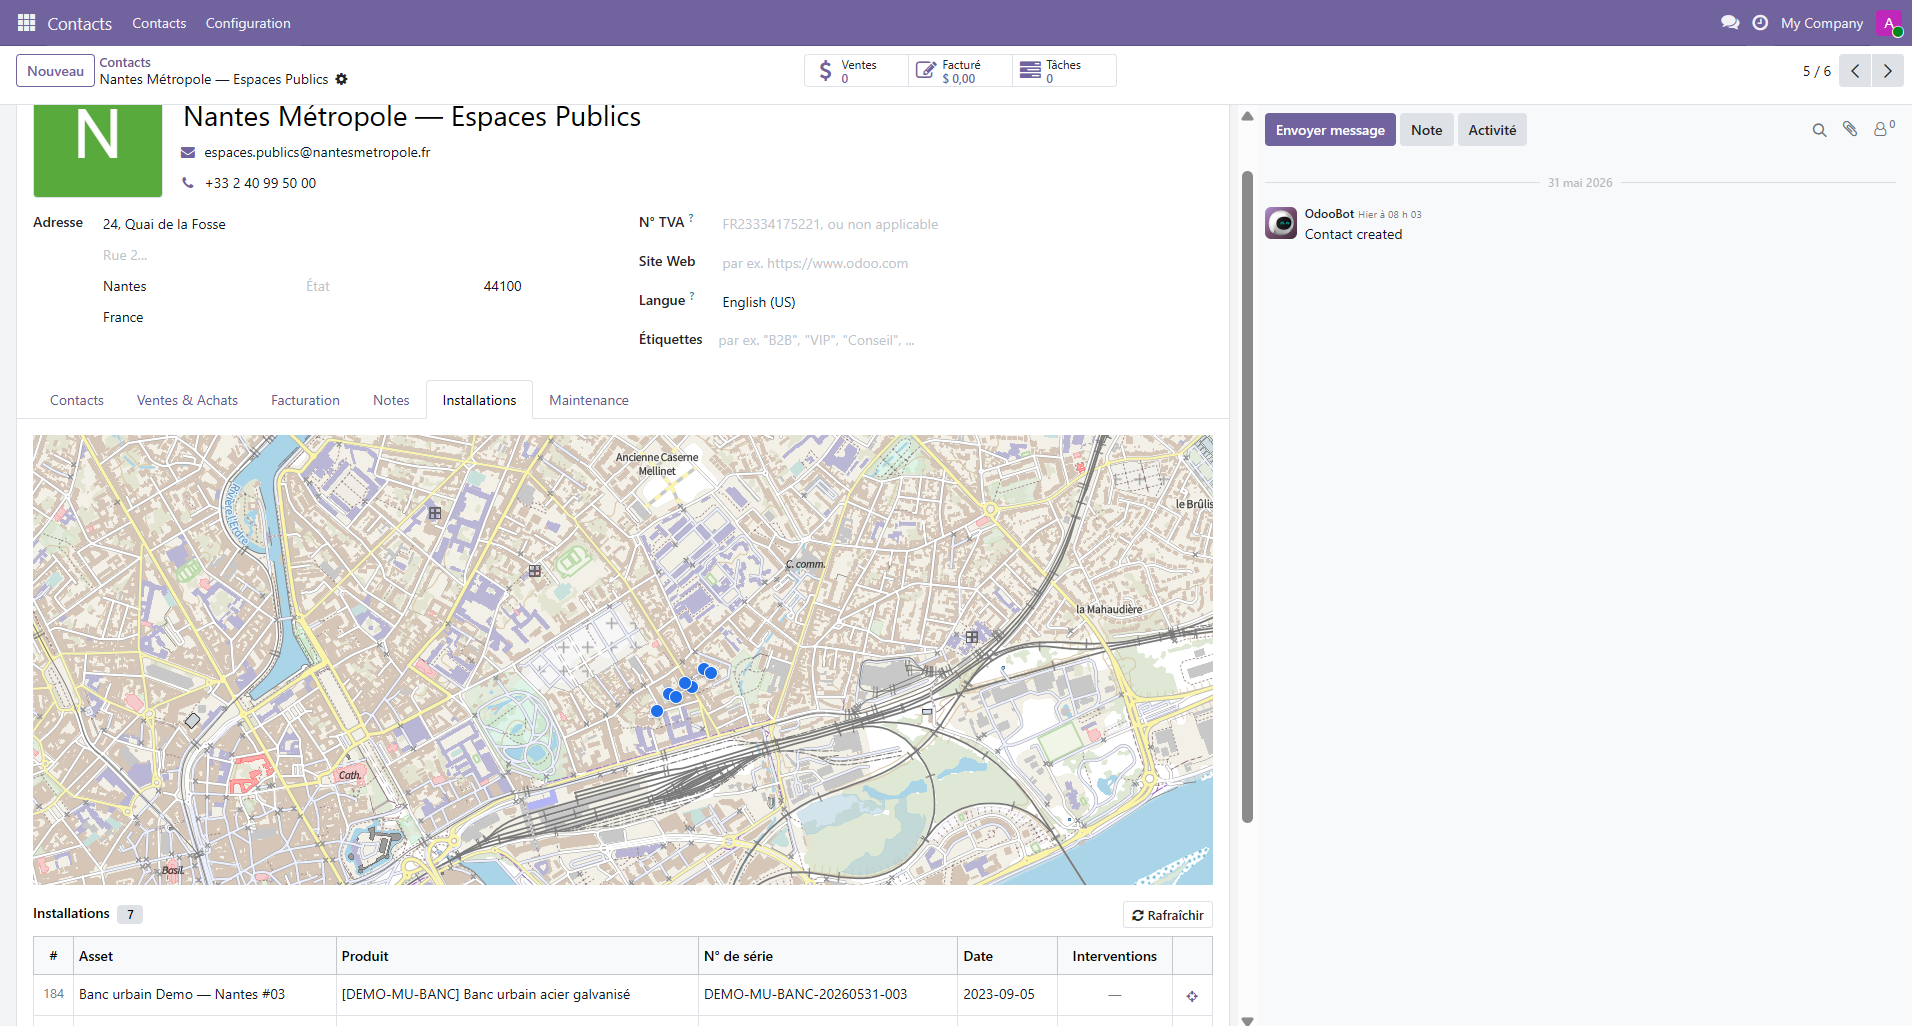
Task: Go to previous record arrow
Action: point(1855,71)
